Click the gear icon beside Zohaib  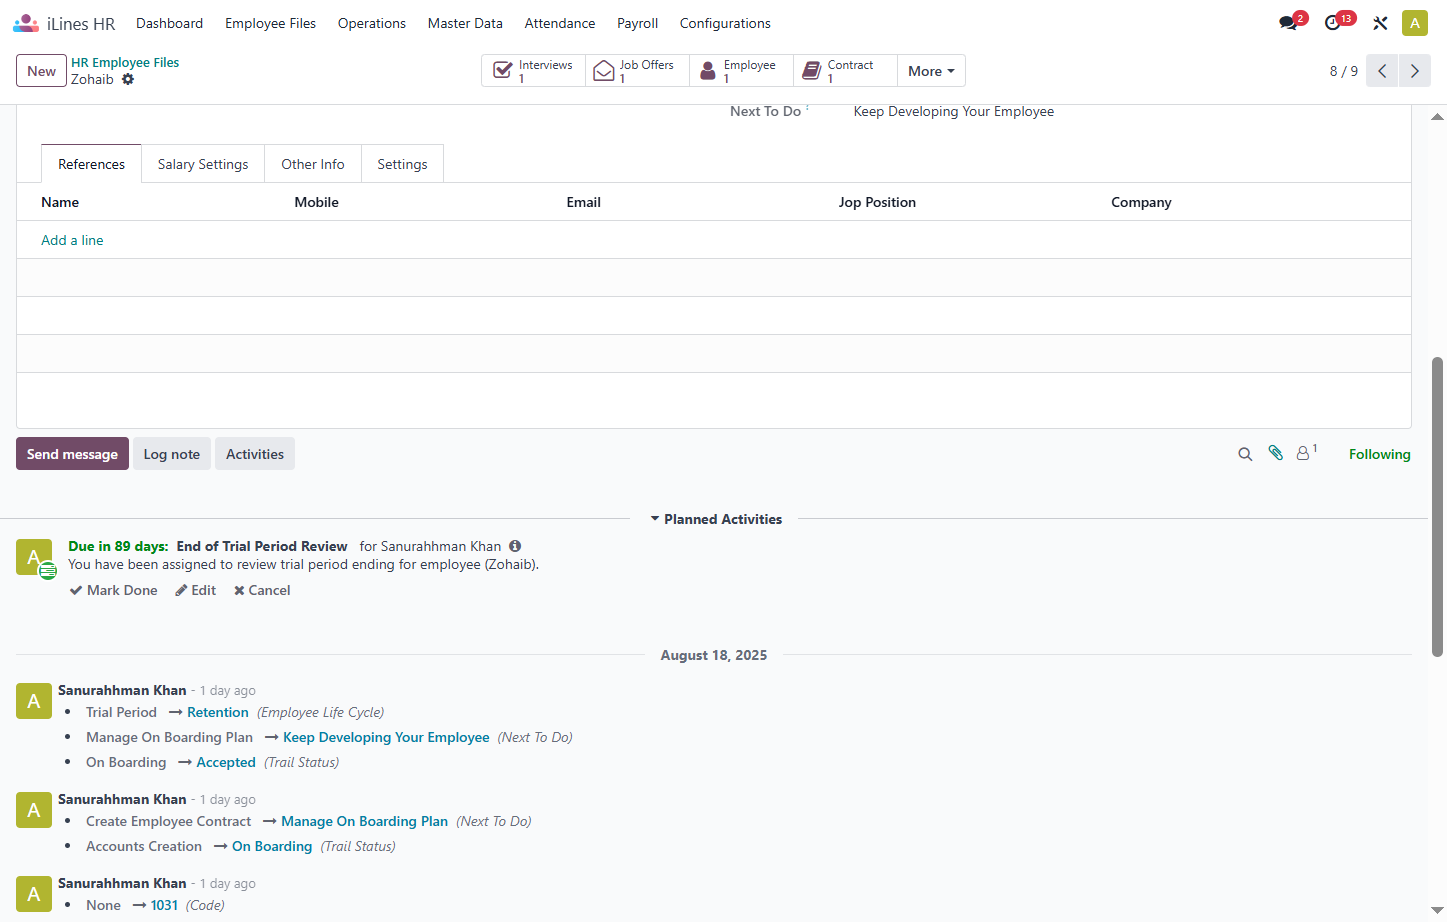(128, 79)
